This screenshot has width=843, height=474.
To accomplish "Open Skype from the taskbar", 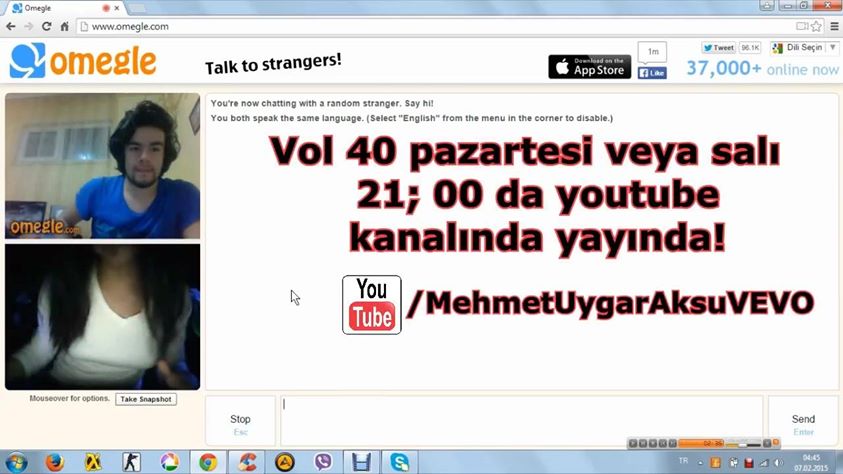I will pos(399,462).
